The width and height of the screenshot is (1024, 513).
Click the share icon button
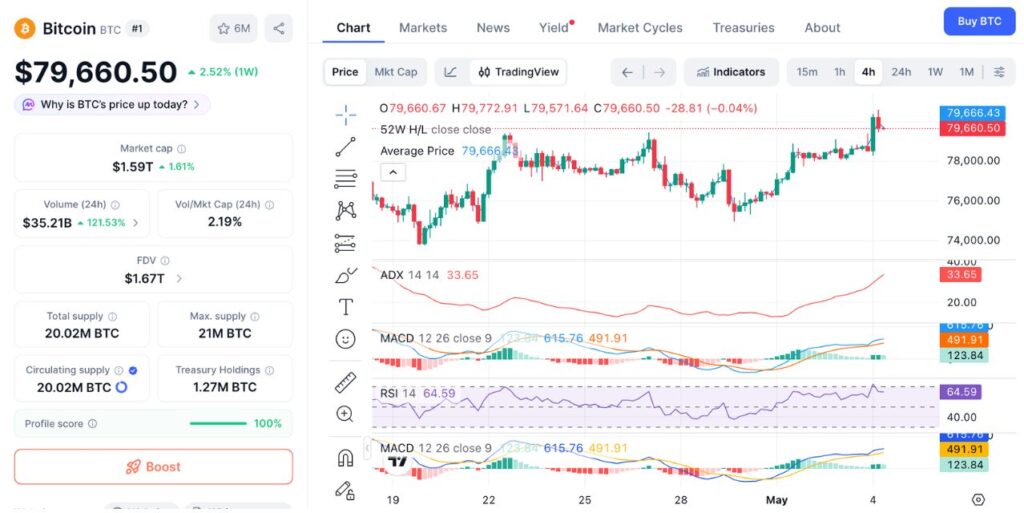tap(279, 29)
